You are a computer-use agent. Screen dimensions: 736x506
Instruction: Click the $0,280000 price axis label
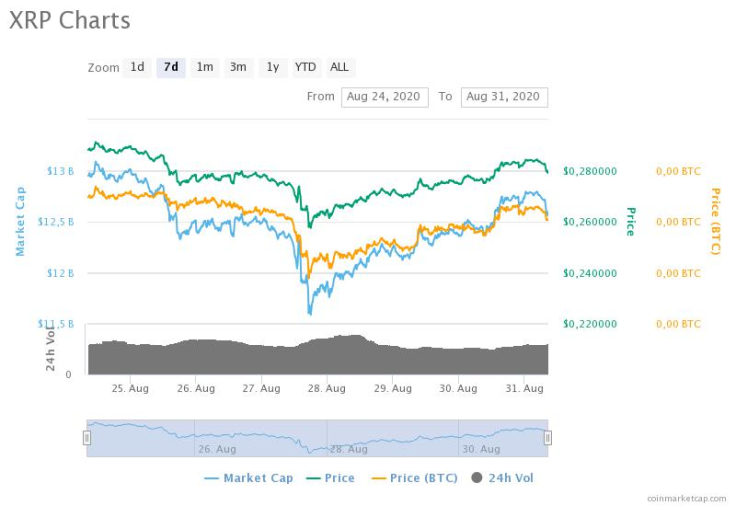(590, 171)
